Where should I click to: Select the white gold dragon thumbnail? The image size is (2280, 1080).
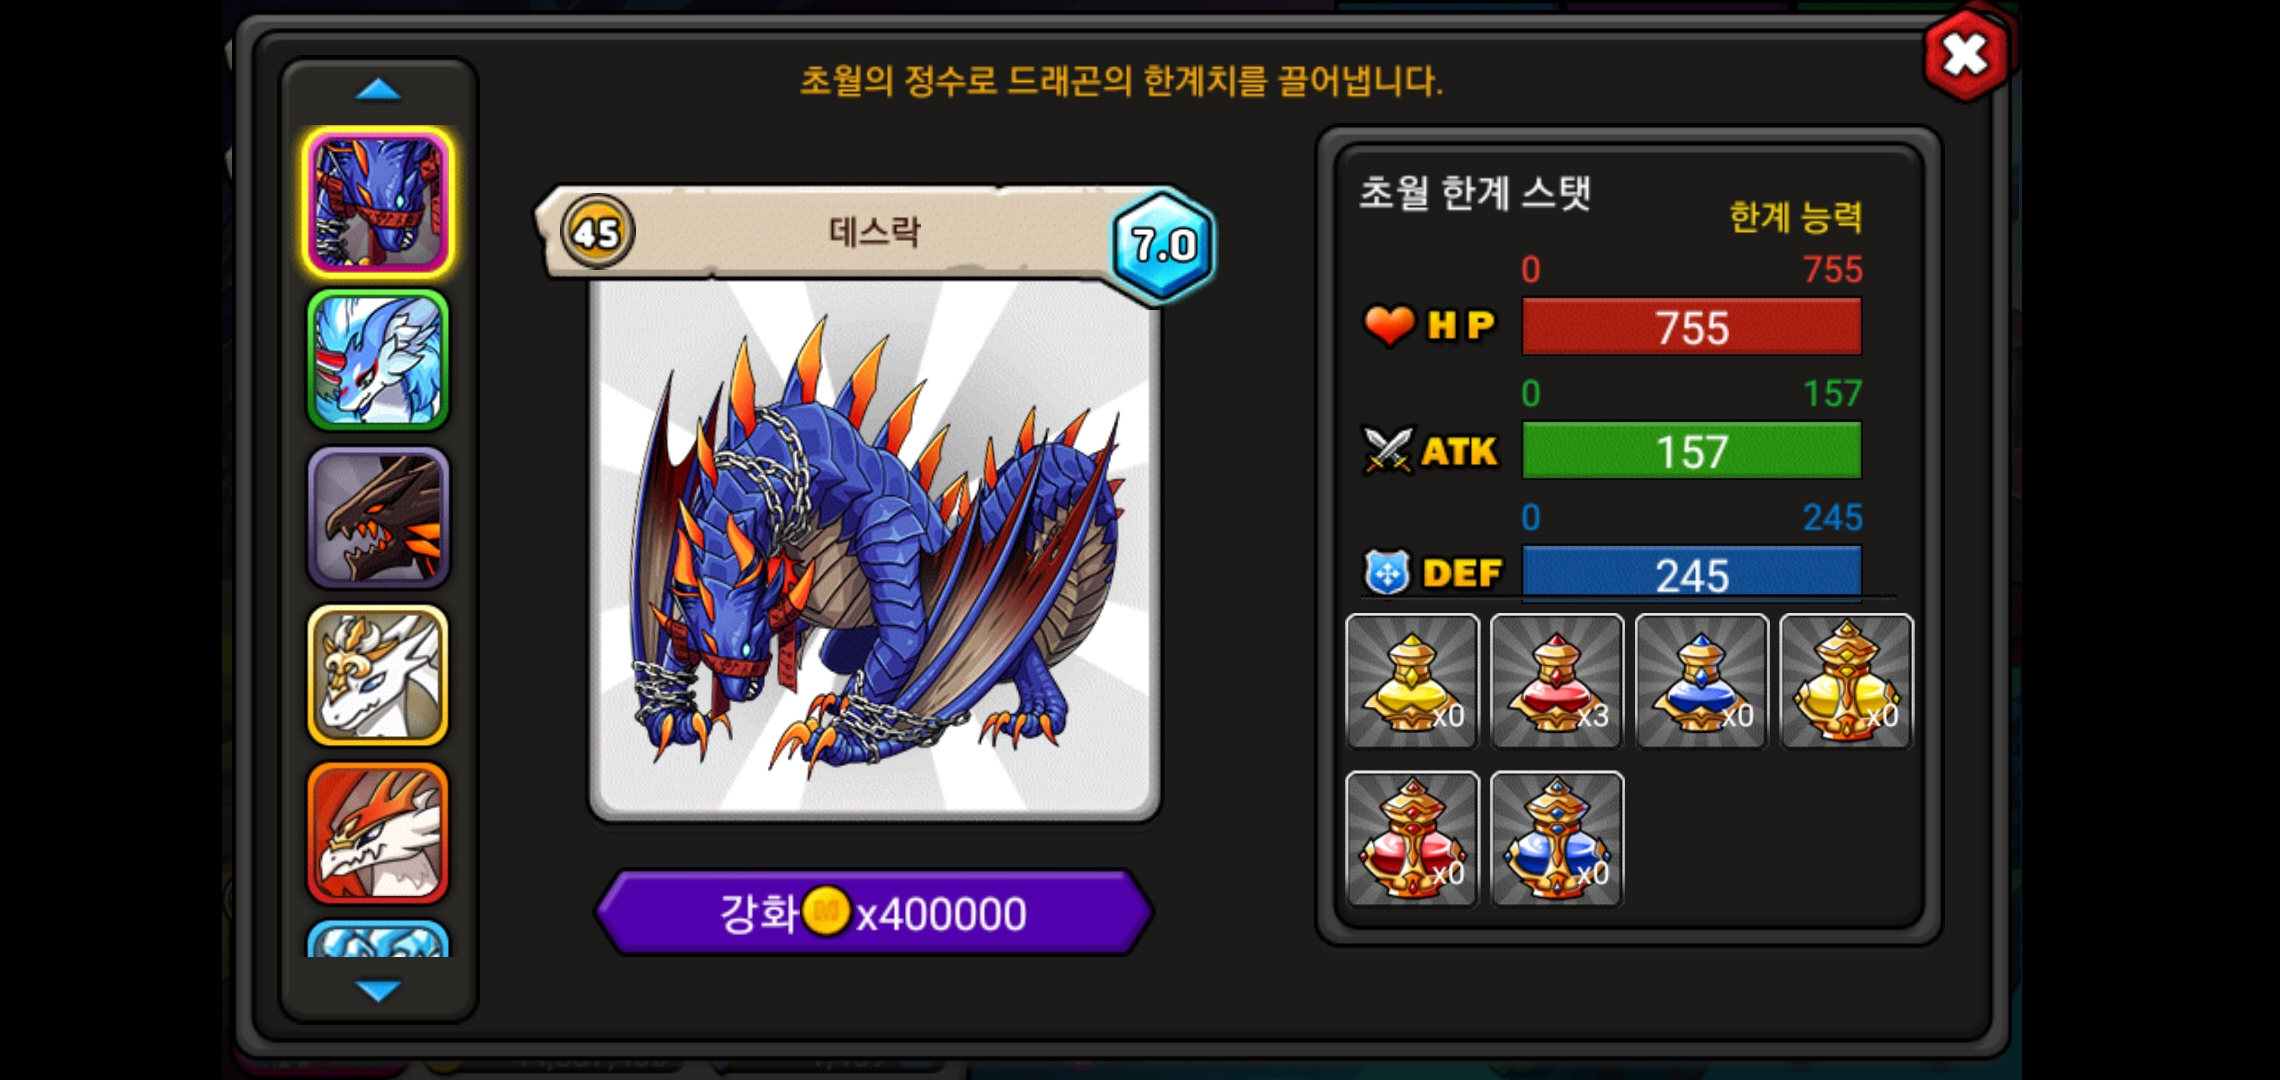(x=378, y=675)
